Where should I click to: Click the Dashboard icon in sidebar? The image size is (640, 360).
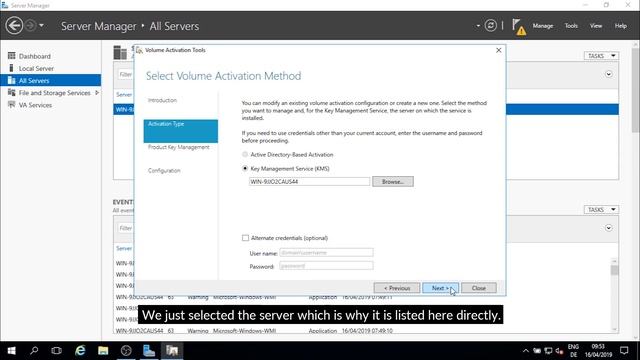click(11, 56)
